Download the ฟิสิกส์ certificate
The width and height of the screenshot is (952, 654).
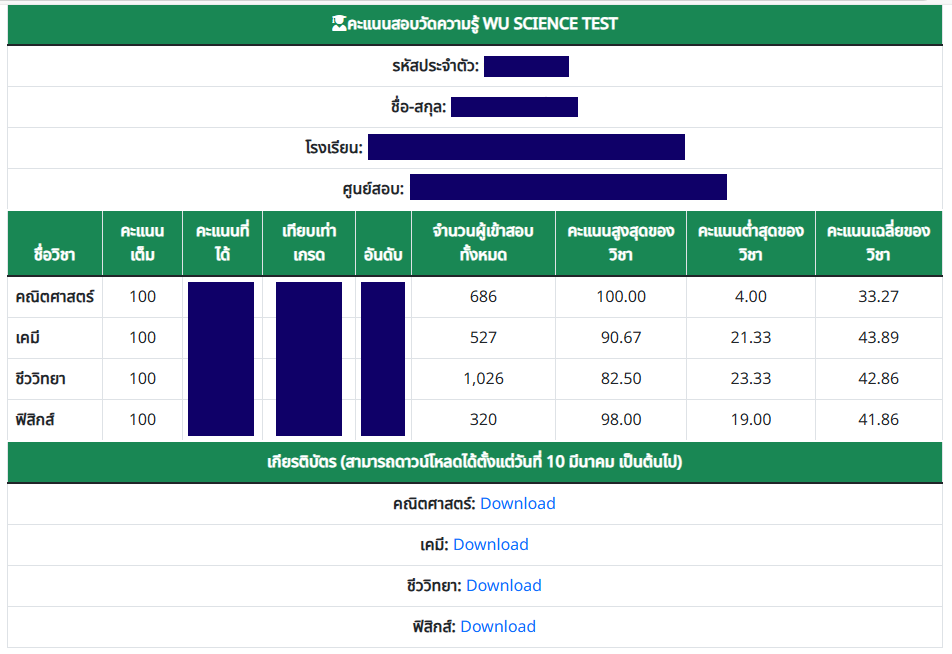coord(498,627)
